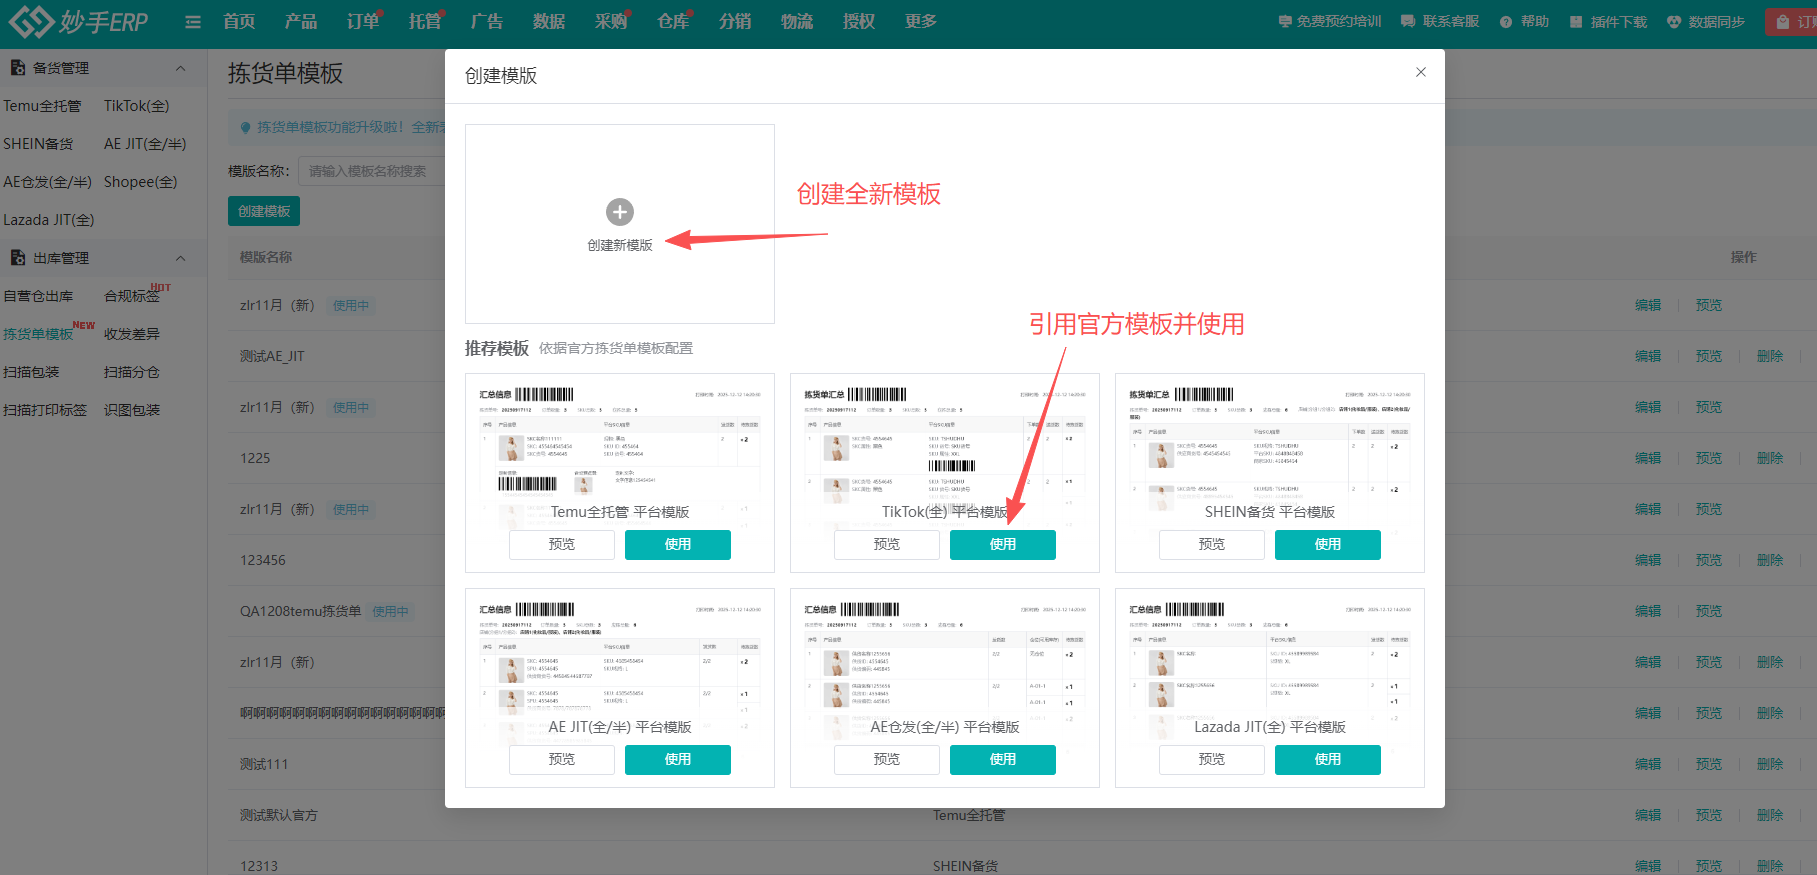The height and width of the screenshot is (875, 1817).
Task: Open 拣货单模板 in the sidebar
Action: tap(38, 334)
